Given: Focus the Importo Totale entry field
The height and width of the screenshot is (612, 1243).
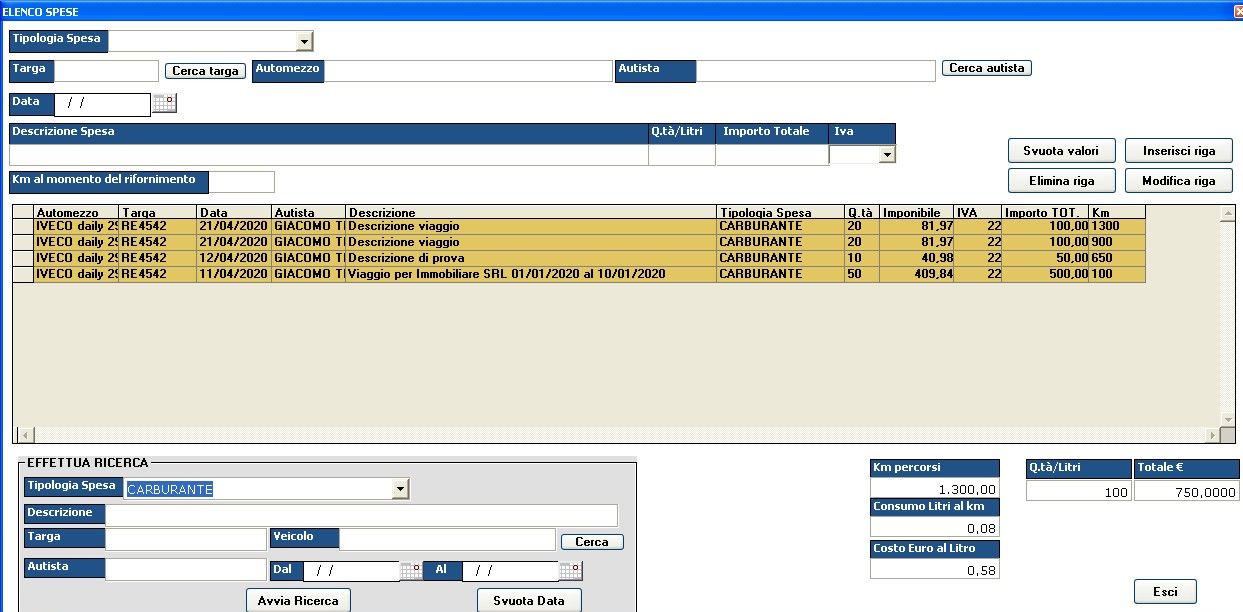Looking at the screenshot, I should (x=772, y=155).
